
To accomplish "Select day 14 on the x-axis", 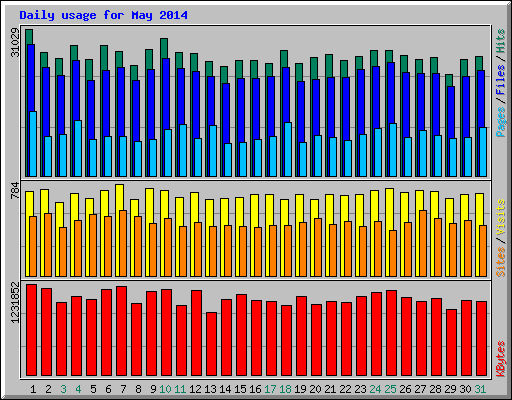I will point(225,389).
